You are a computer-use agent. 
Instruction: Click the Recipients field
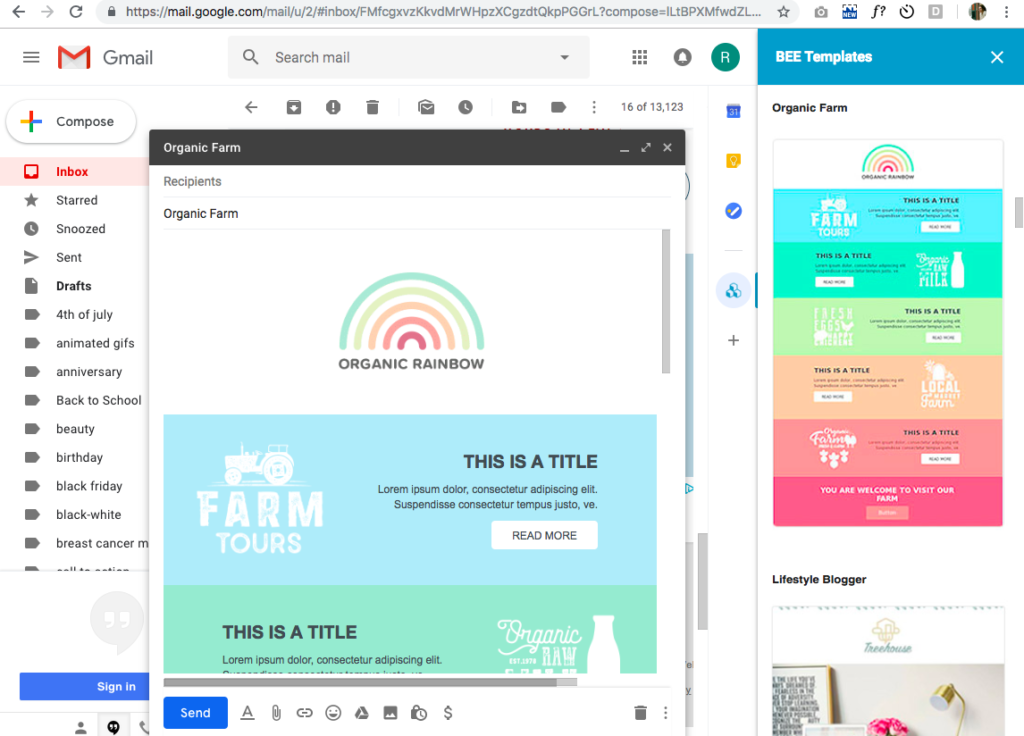400,182
